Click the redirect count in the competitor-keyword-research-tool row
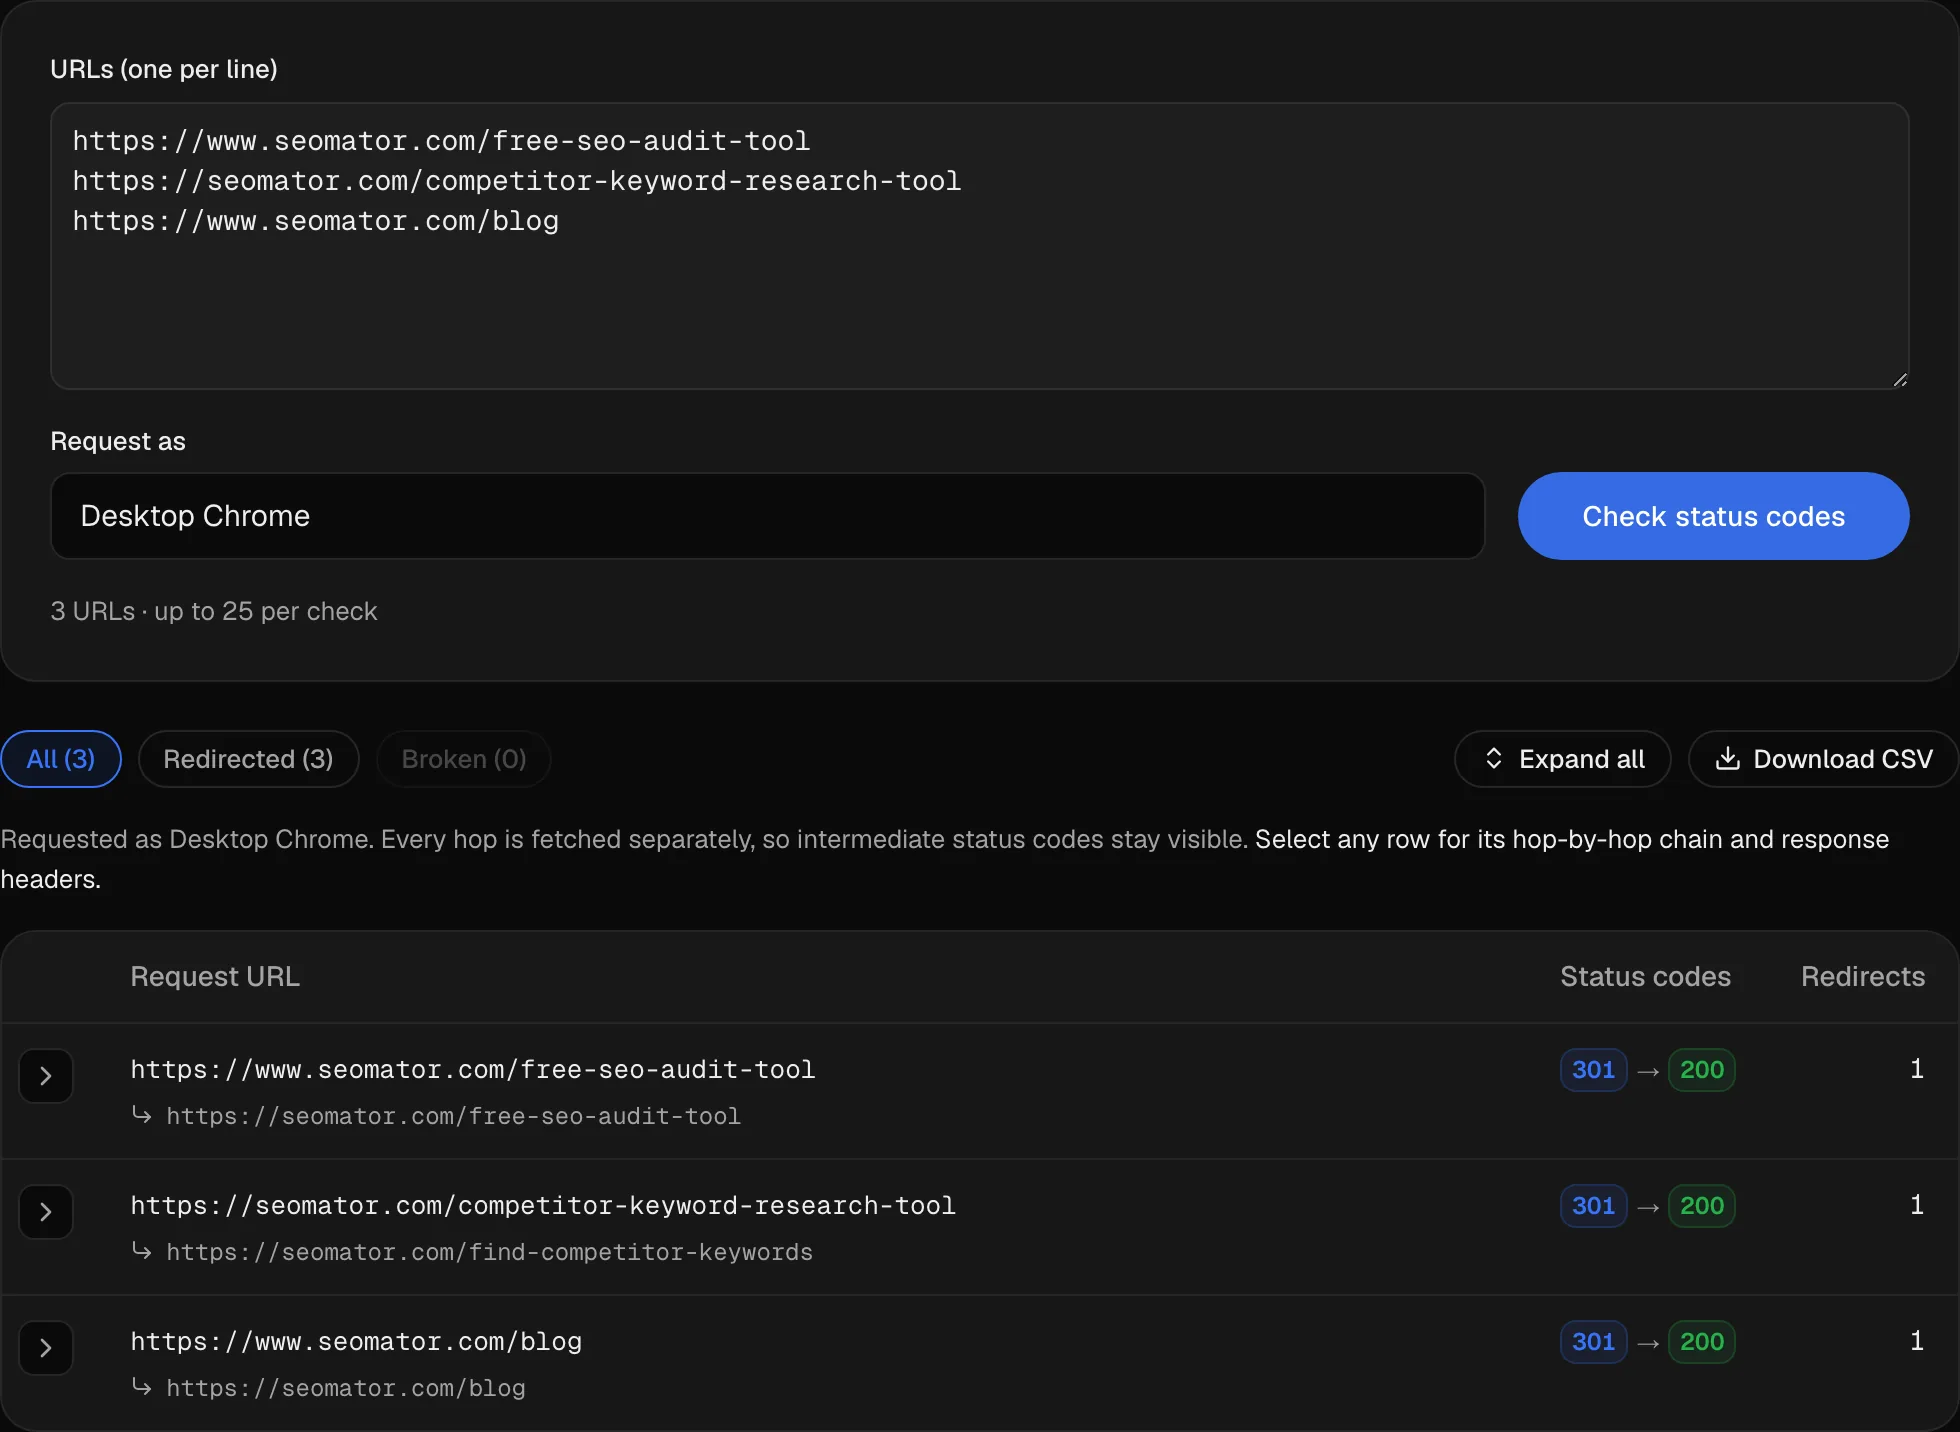Viewport: 1960px width, 1432px height. pyautogui.click(x=1917, y=1205)
